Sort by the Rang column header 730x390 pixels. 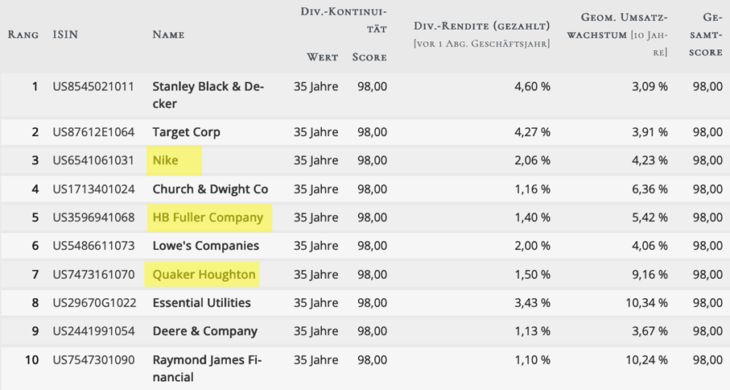point(23,34)
